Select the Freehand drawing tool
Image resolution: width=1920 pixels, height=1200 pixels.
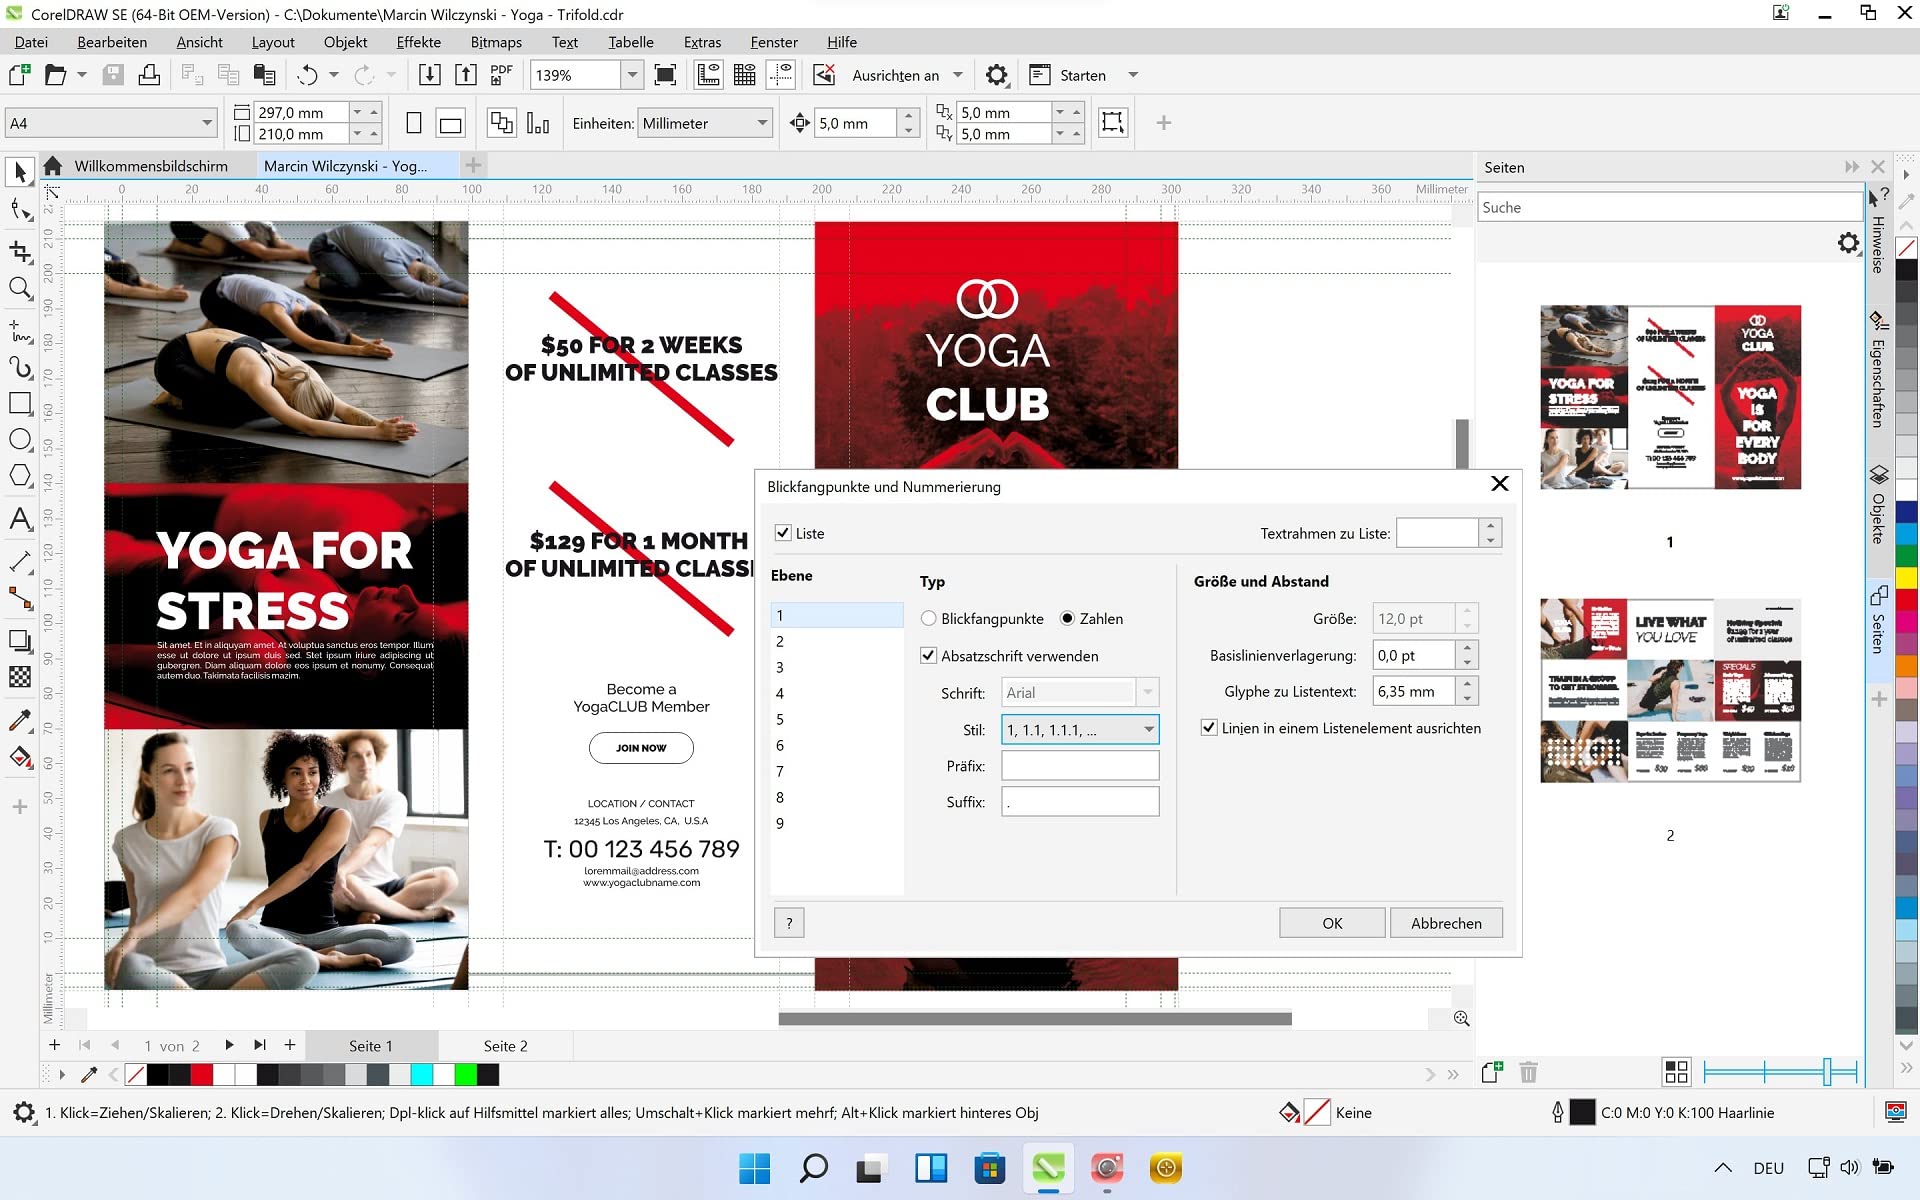20,330
